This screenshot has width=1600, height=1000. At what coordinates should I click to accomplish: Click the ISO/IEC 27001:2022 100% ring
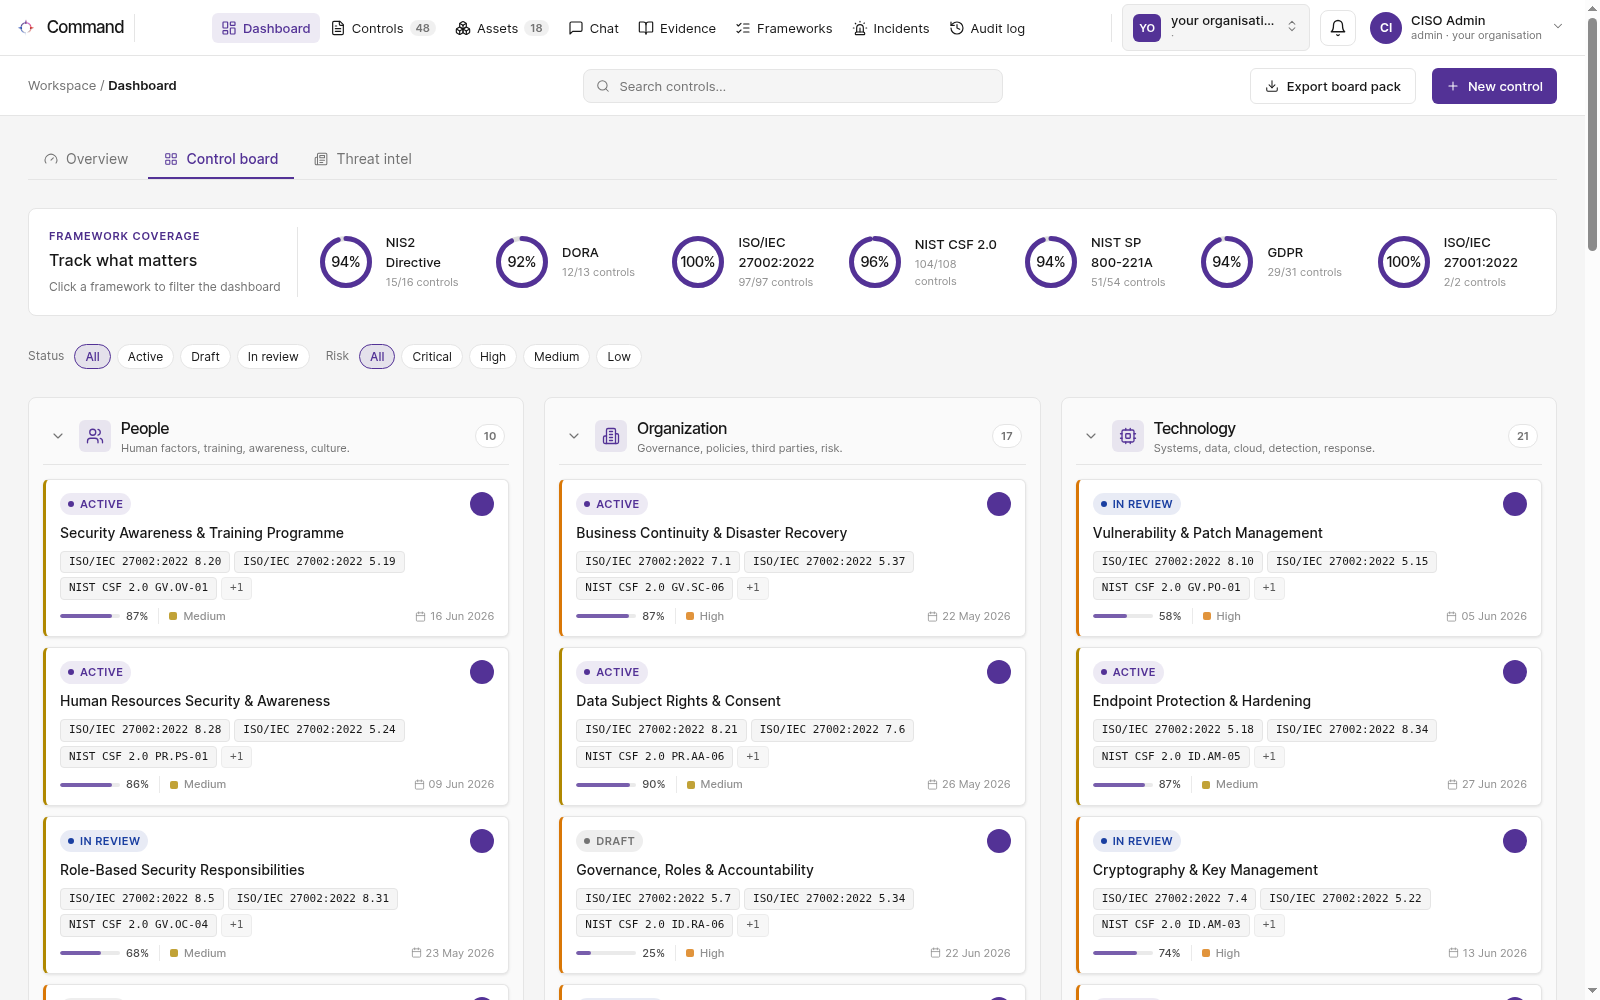pyautogui.click(x=1404, y=262)
